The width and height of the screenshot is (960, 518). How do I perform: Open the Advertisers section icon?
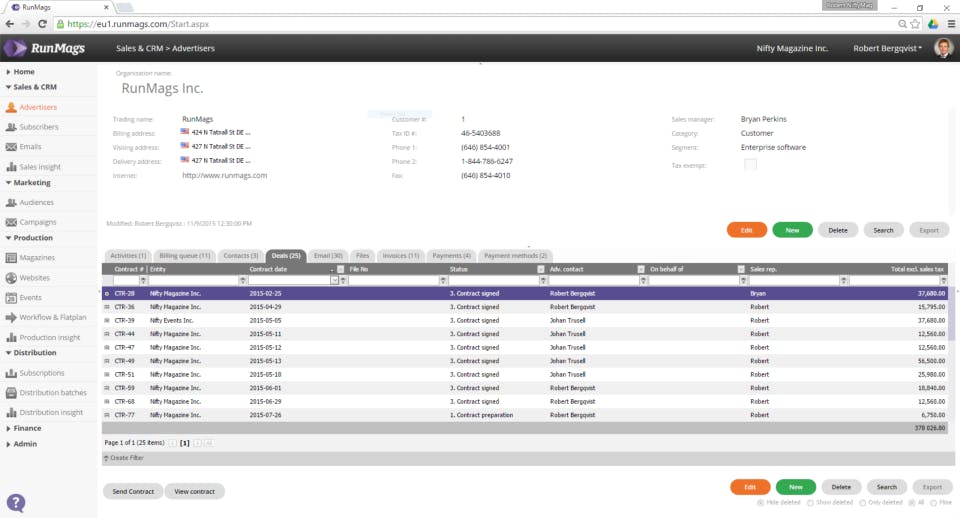pyautogui.click(x=11, y=107)
